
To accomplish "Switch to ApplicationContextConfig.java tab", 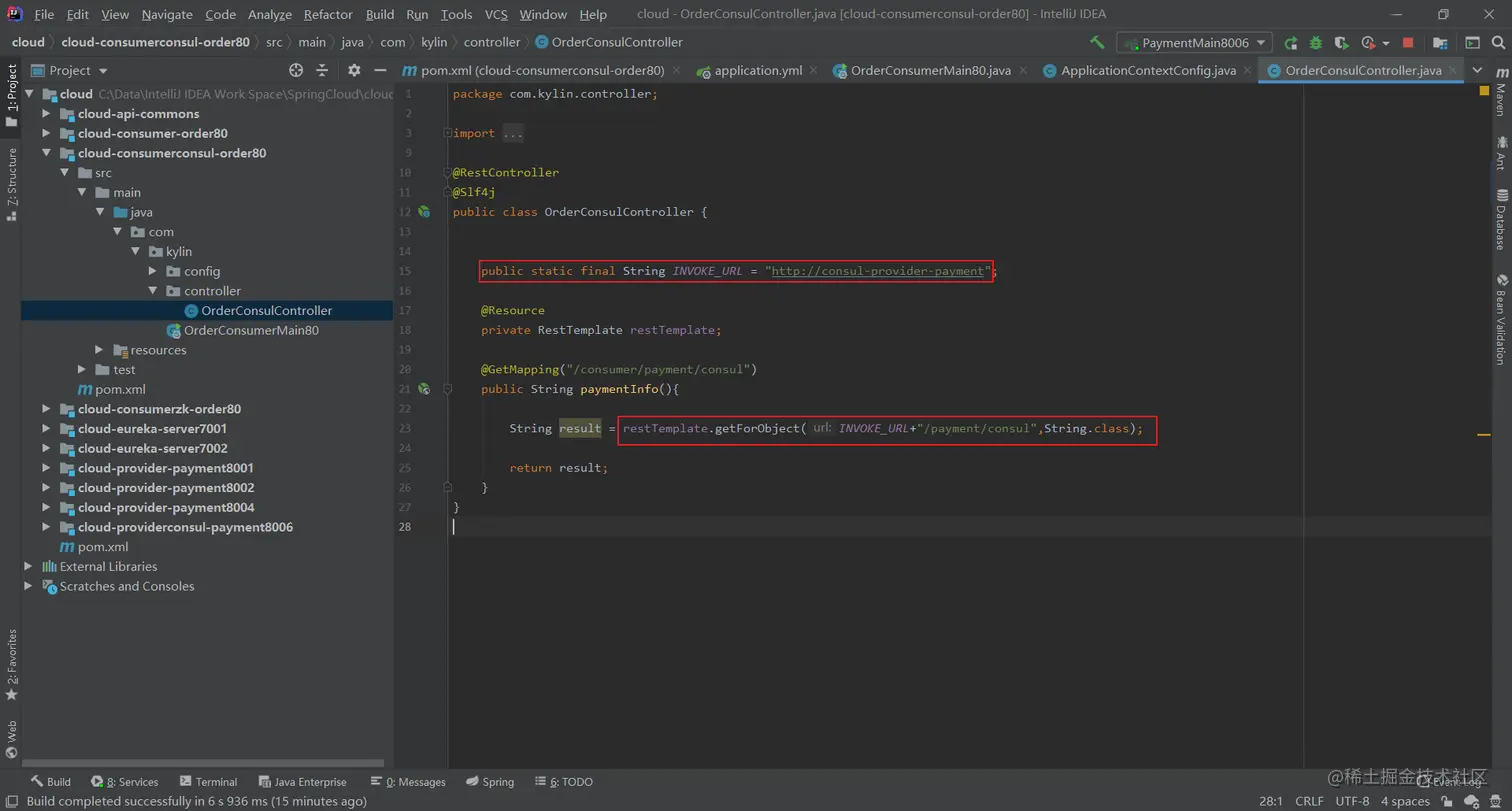I will [x=1148, y=71].
